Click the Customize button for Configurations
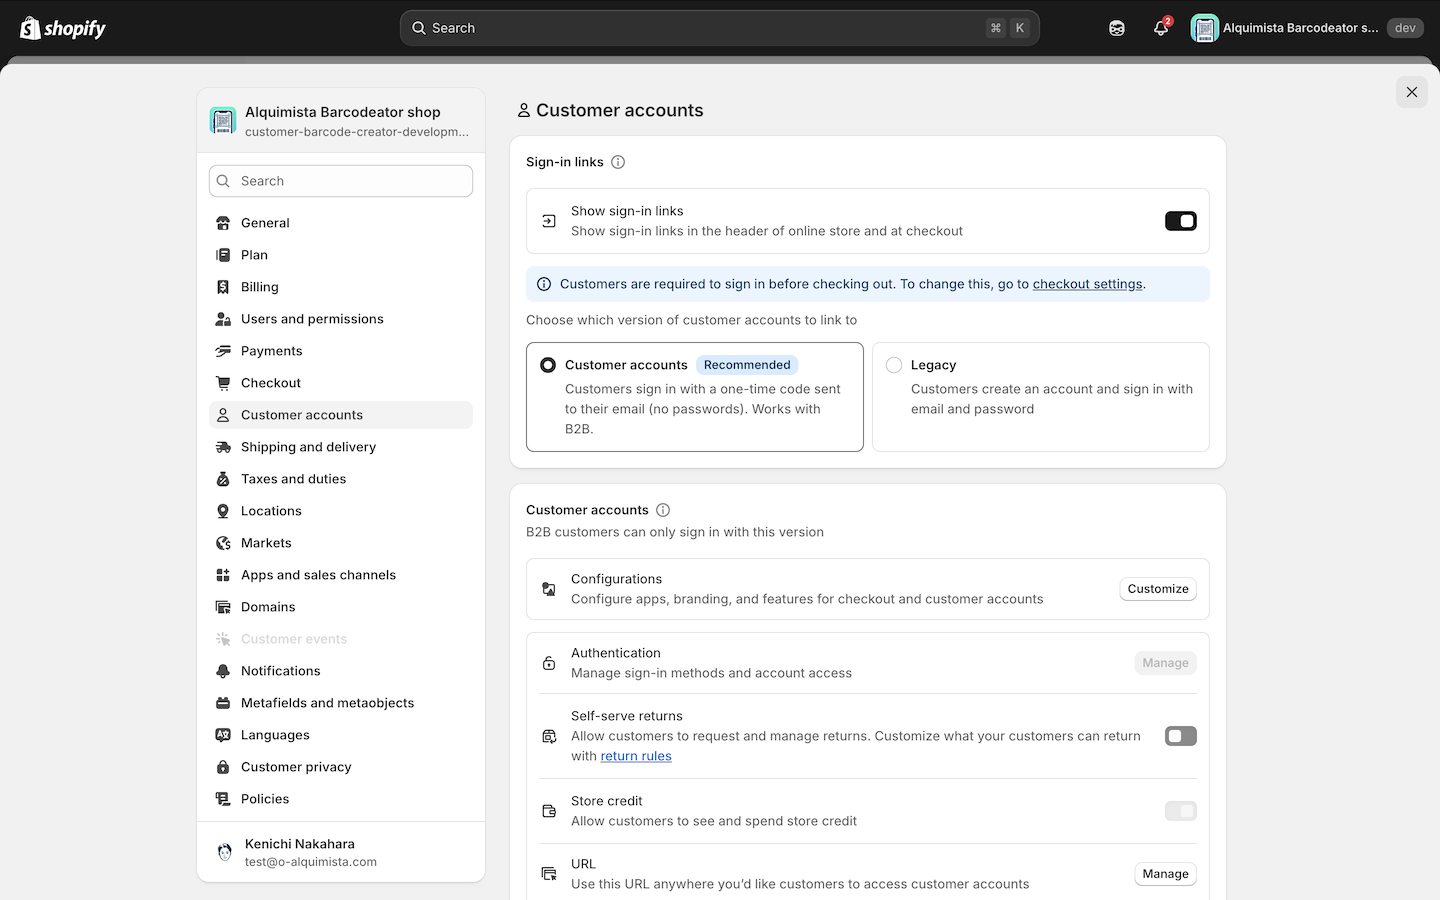The height and width of the screenshot is (900, 1440). coord(1157,589)
